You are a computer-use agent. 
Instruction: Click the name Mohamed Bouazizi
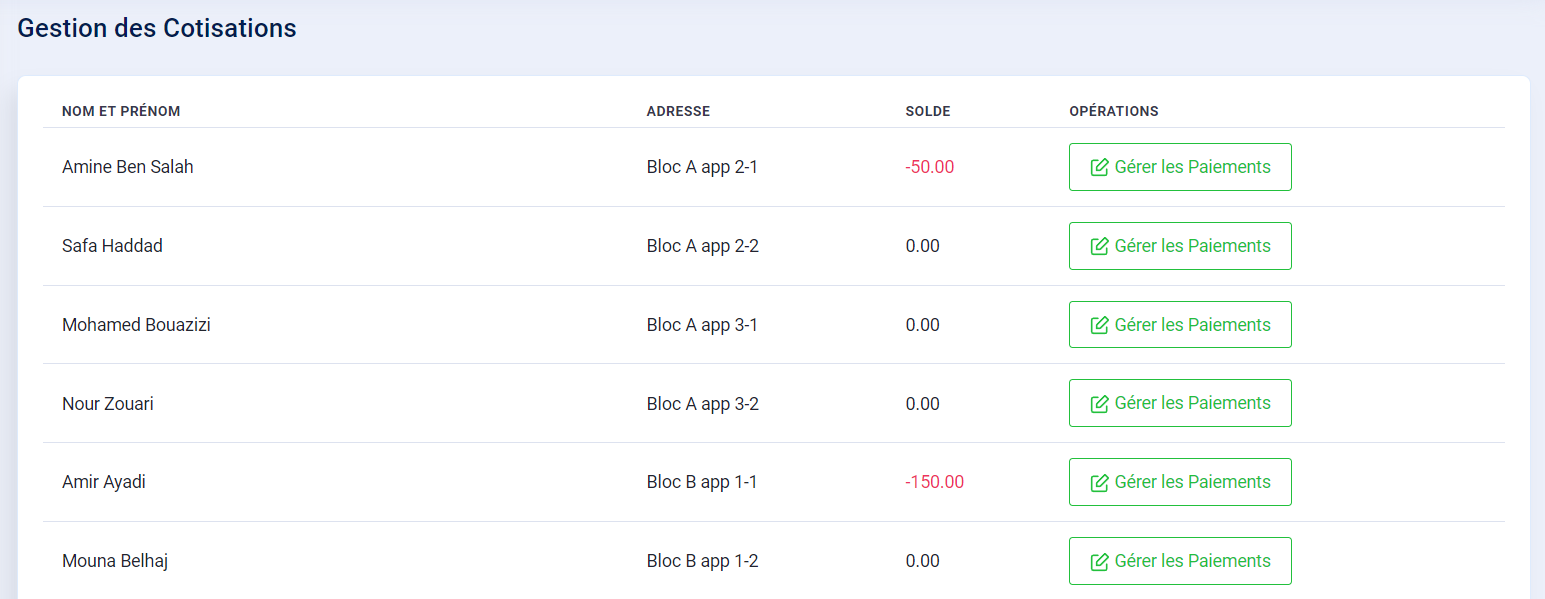(136, 325)
